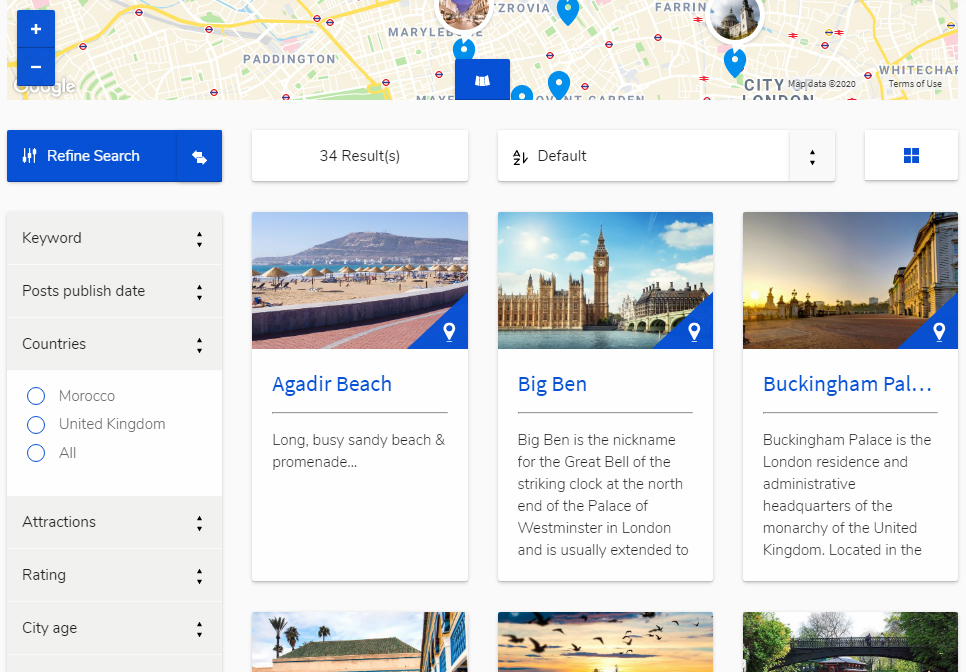
Task: Click the grid layout view icon
Action: pyautogui.click(x=911, y=156)
